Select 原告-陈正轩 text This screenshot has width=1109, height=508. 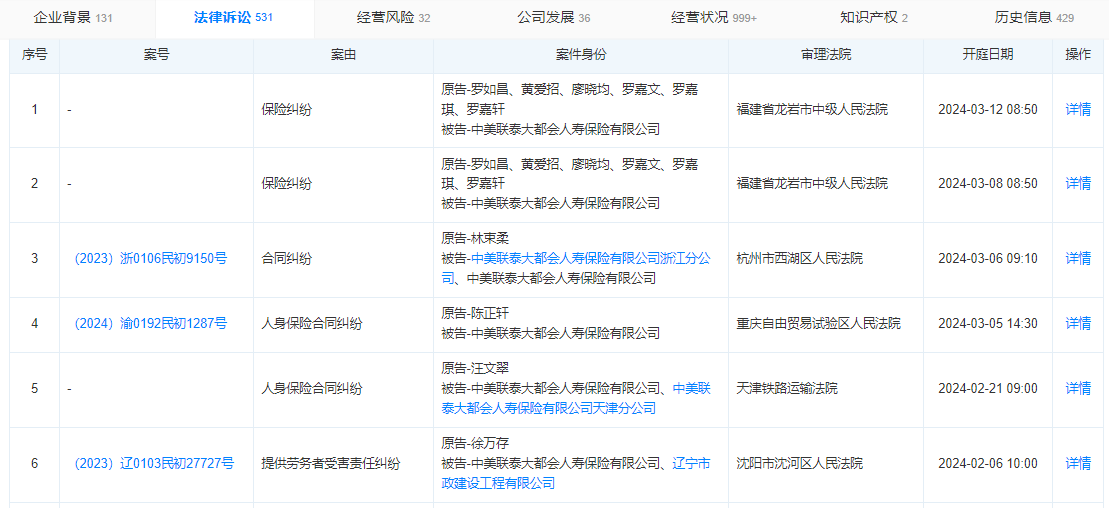click(475, 313)
